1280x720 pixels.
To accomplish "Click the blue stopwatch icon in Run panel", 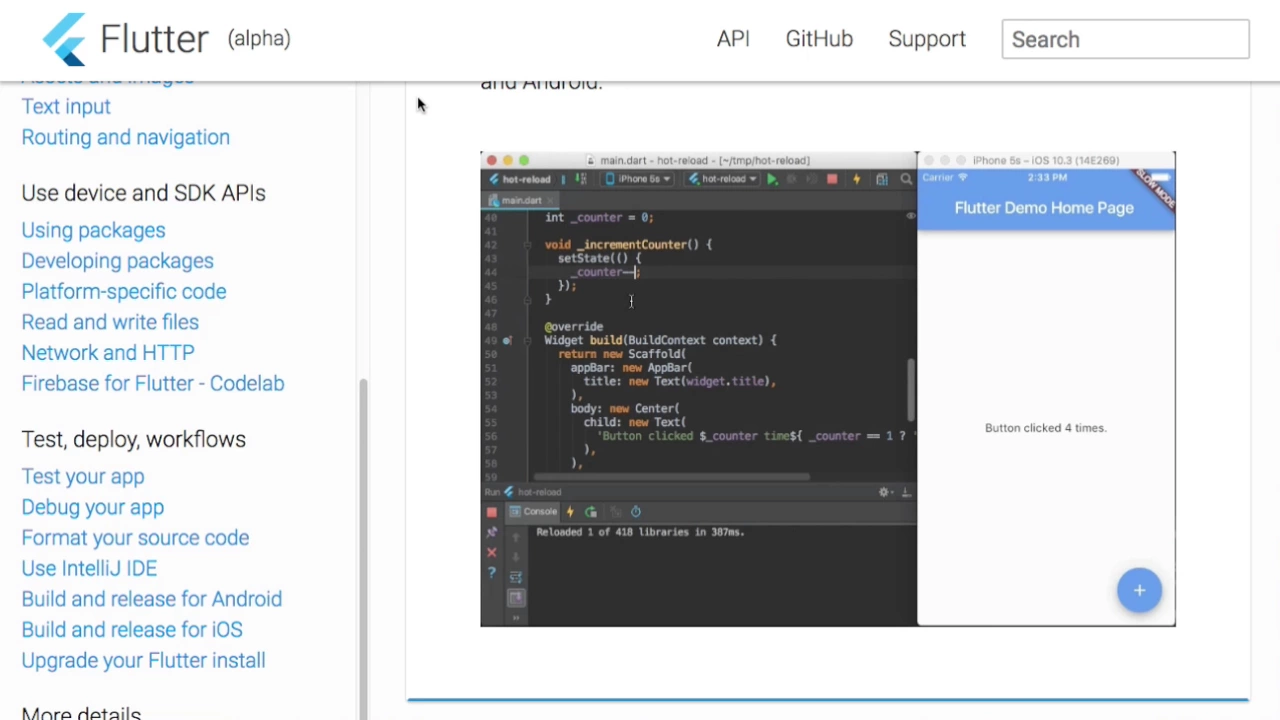I will 636,512.
